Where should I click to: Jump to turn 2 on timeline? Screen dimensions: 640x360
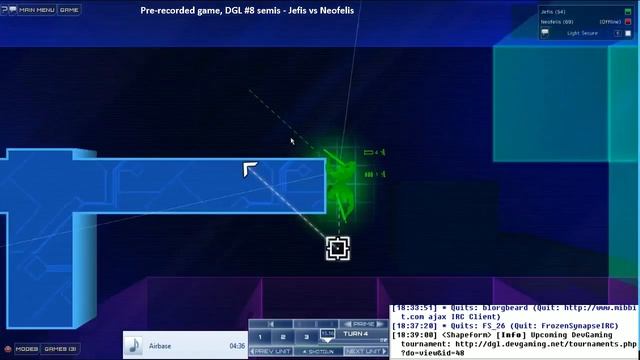tap(283, 337)
